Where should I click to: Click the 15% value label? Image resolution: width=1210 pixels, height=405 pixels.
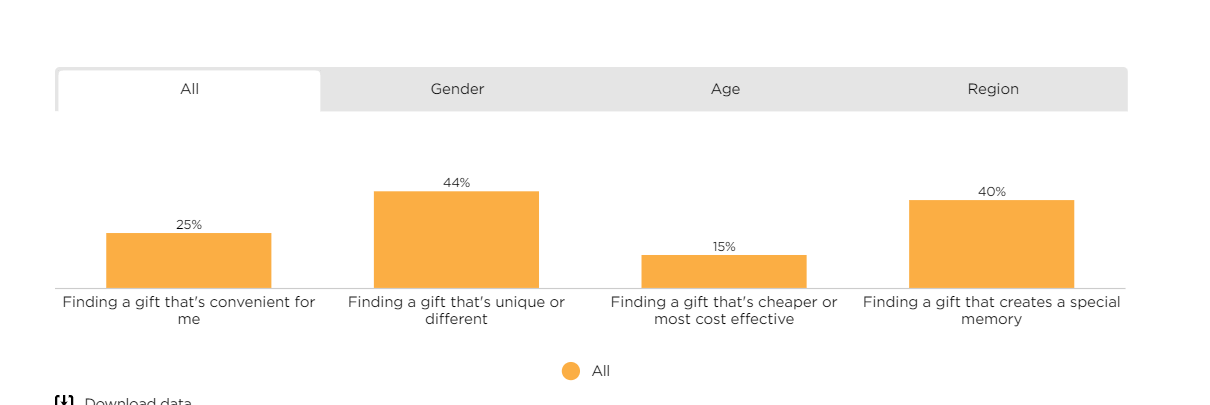point(724,247)
